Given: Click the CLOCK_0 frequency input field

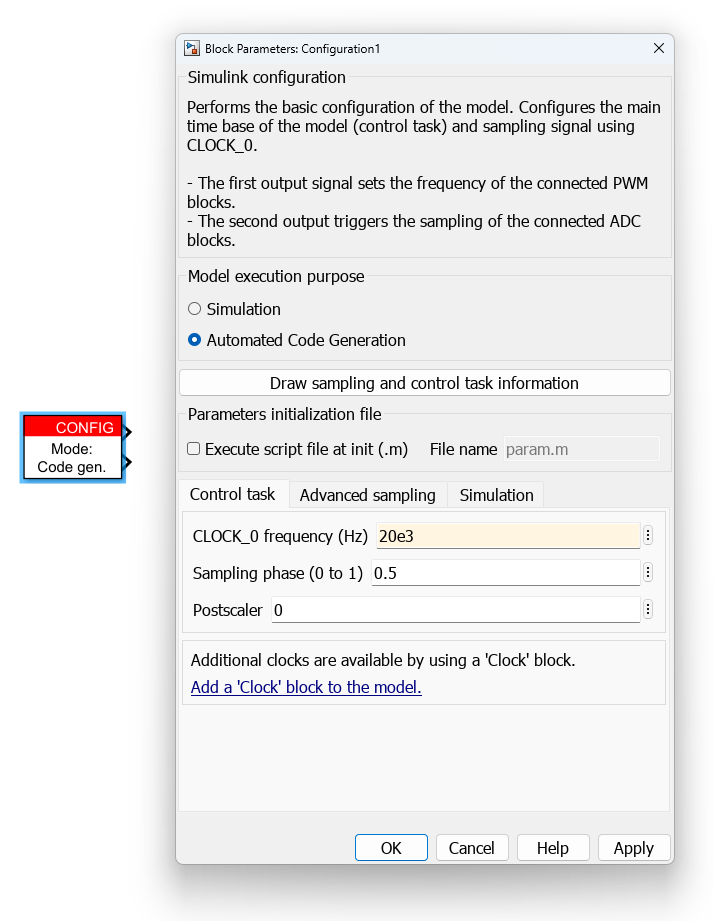Looking at the screenshot, I should 507,536.
